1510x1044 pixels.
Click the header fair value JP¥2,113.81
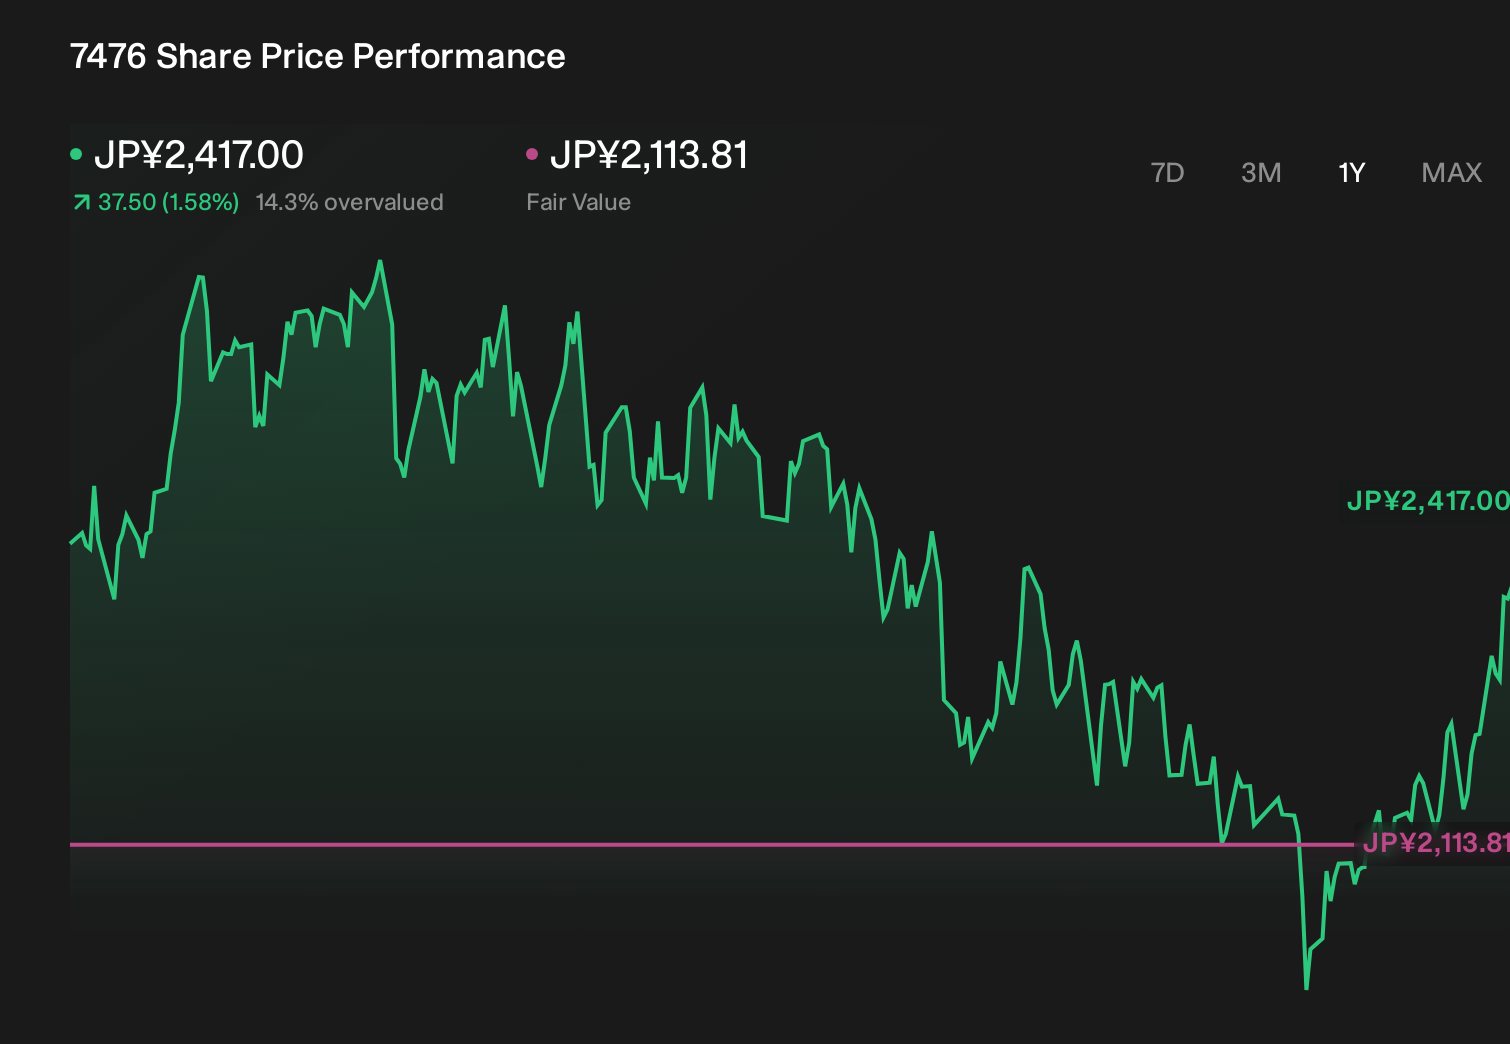tap(649, 155)
